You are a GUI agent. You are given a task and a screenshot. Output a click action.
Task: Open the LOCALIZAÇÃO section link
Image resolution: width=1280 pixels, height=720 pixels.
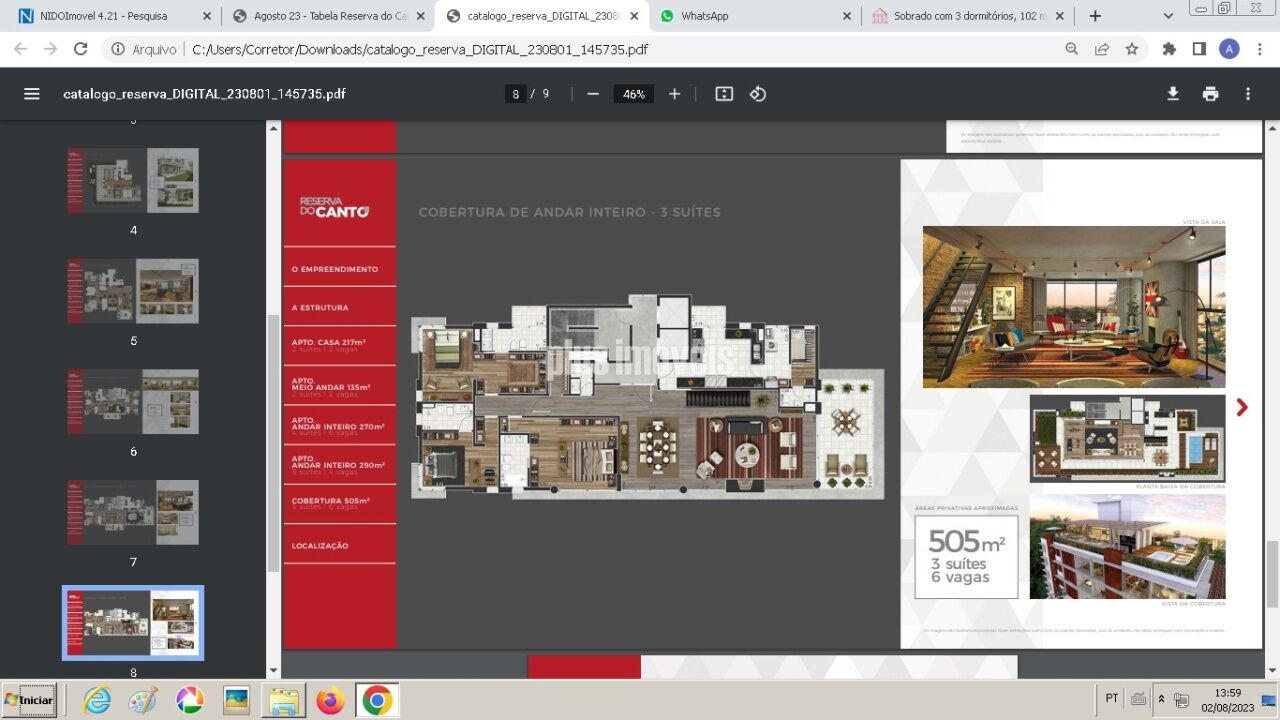[320, 546]
